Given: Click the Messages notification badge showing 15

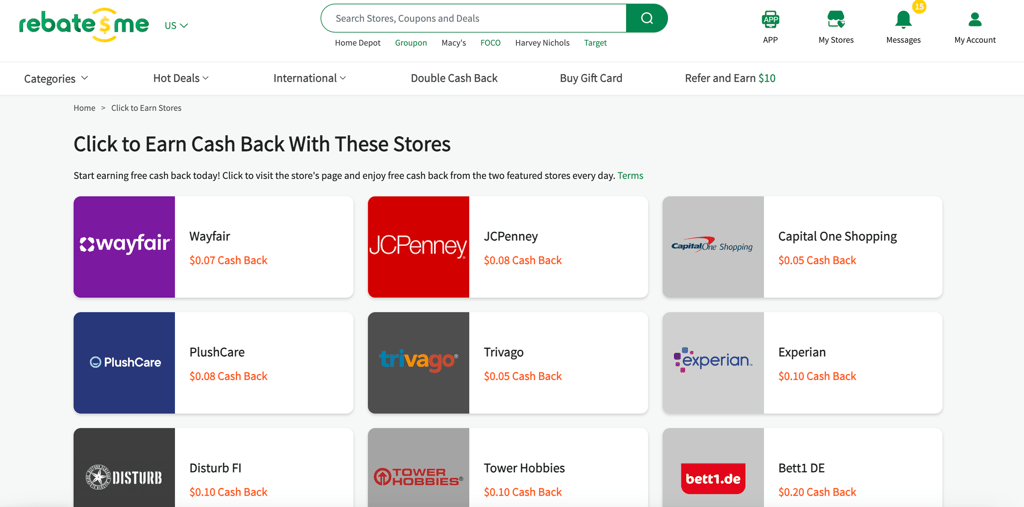Looking at the screenshot, I should click(919, 7).
